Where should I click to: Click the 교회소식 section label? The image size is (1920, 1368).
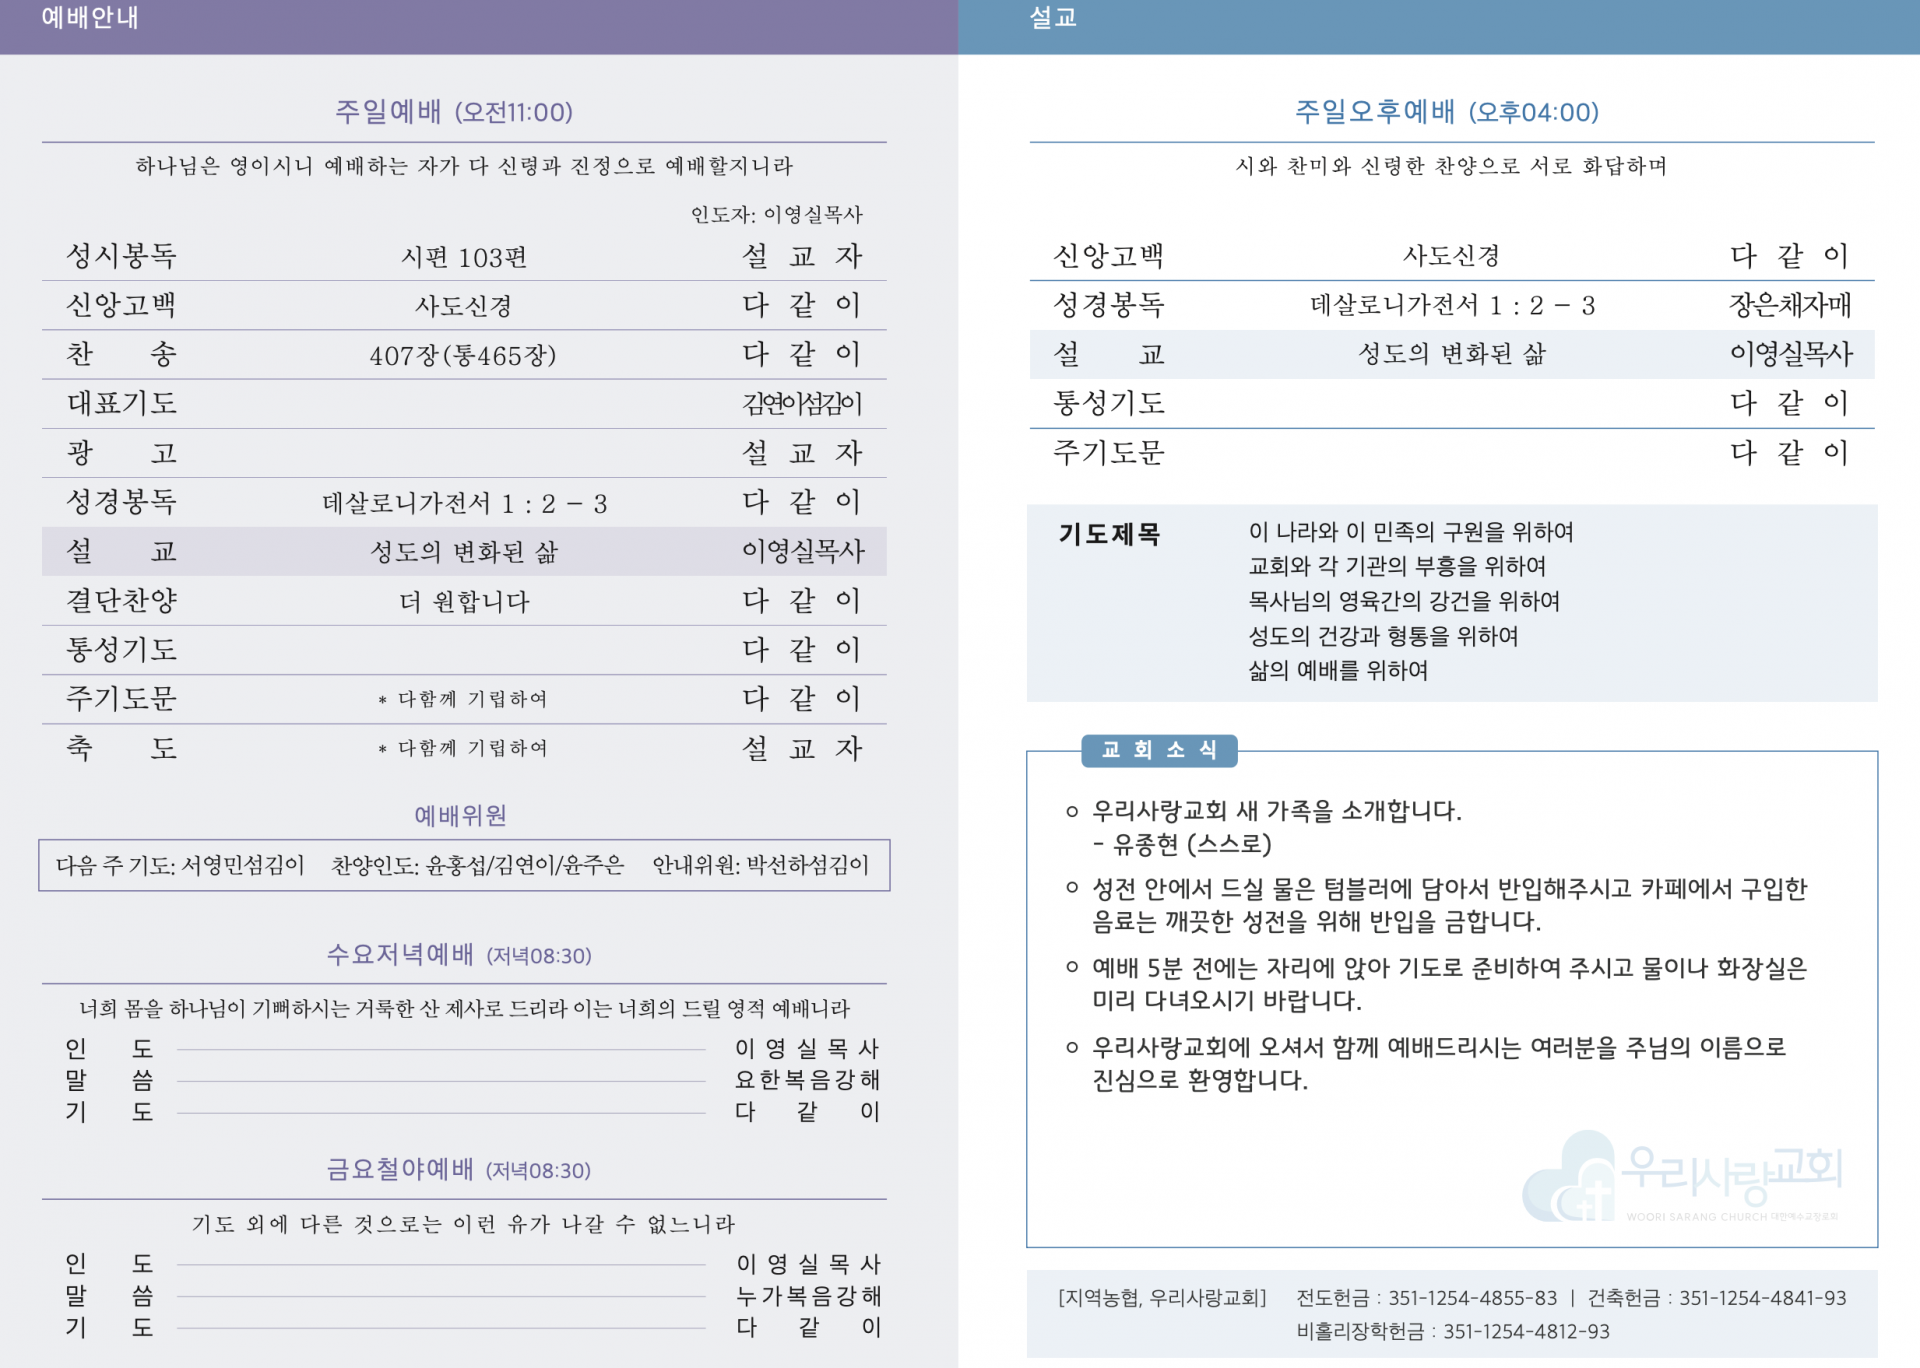pyautogui.click(x=1158, y=750)
